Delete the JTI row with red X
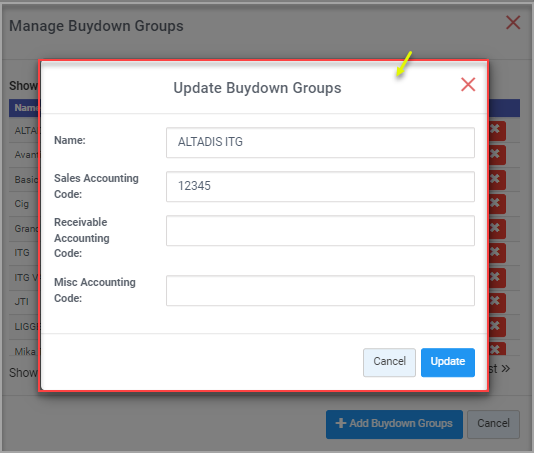 [x=497, y=302]
